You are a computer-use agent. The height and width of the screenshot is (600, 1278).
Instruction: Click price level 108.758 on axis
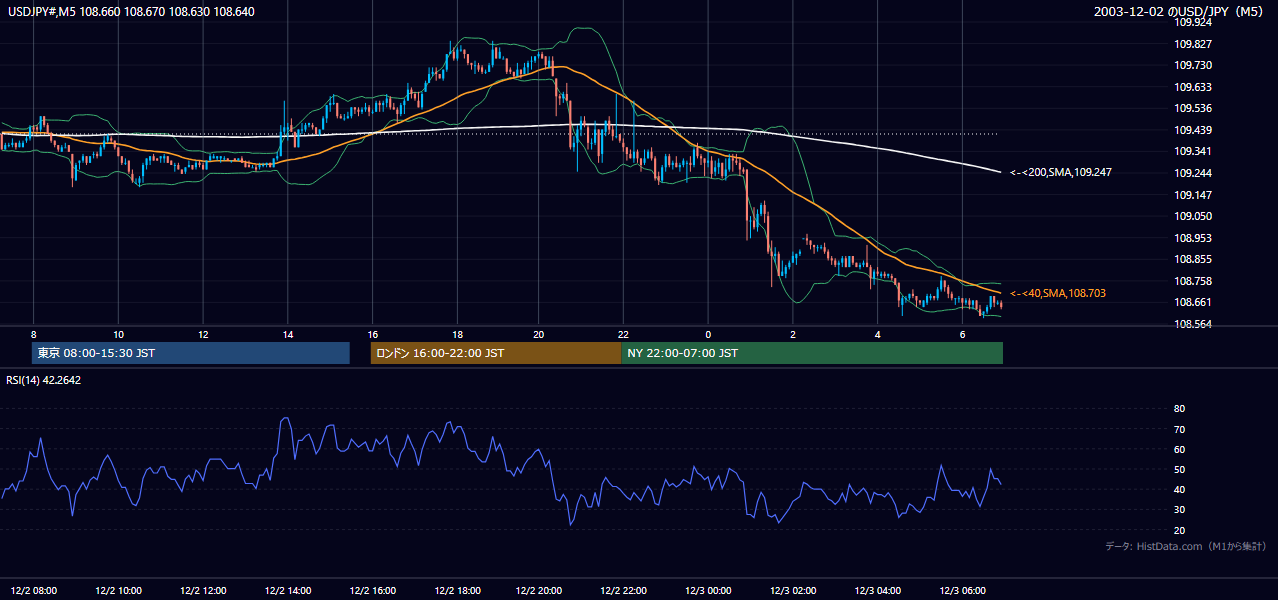[x=1194, y=281]
